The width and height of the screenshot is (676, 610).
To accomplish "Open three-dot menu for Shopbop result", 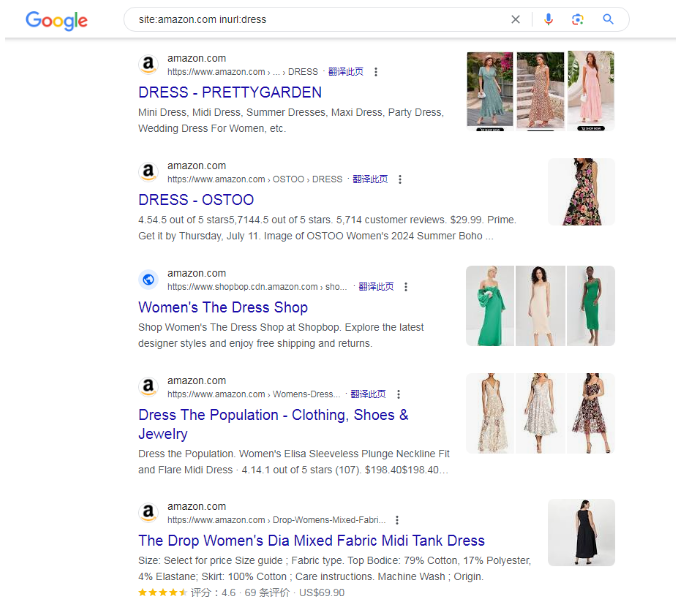I will coord(406,287).
